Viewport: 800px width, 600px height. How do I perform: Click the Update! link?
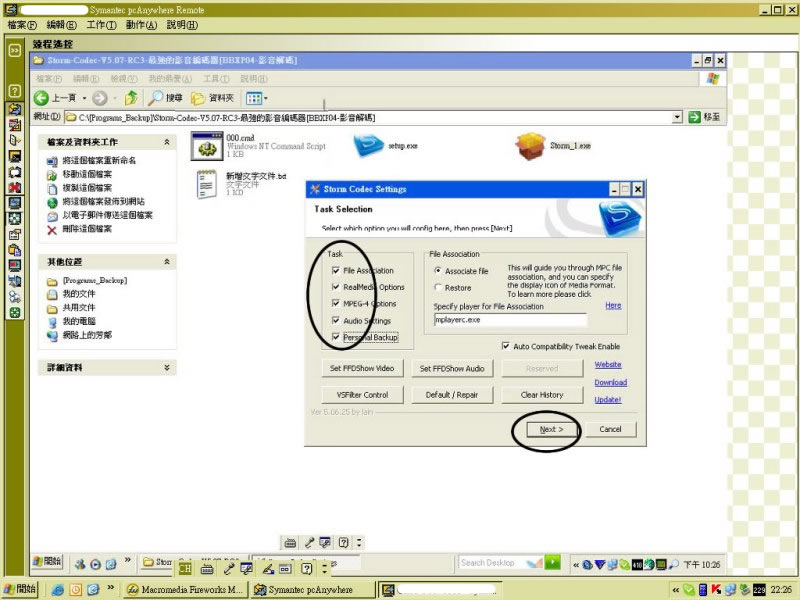pos(608,399)
